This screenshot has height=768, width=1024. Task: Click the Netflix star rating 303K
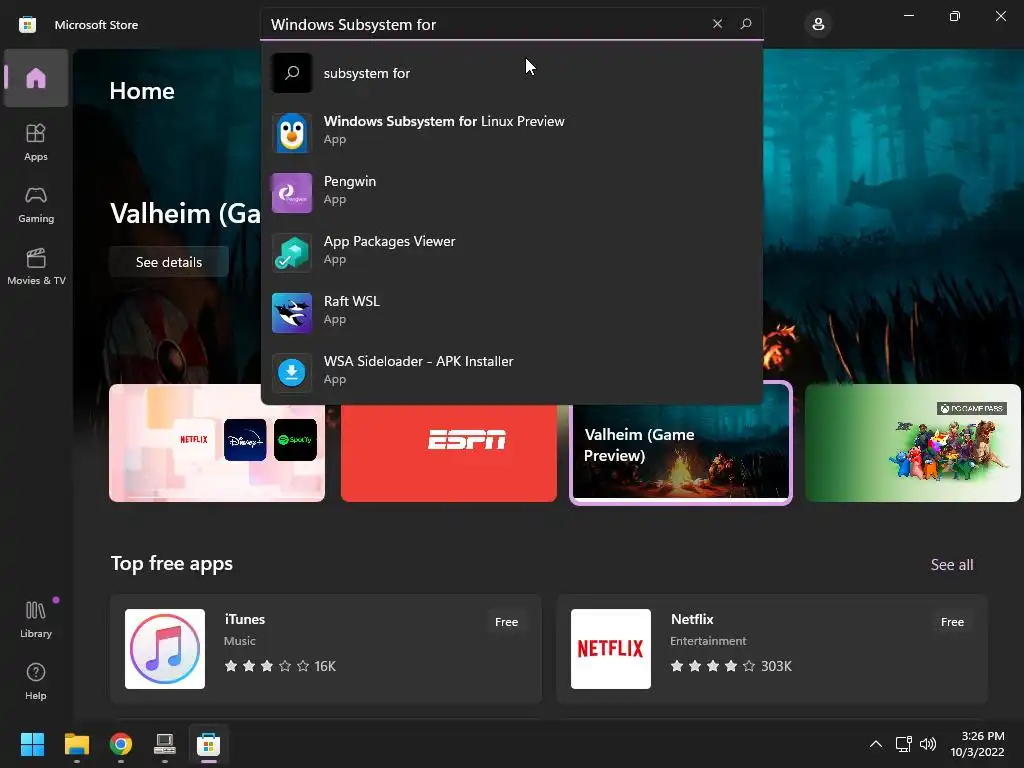pyautogui.click(x=731, y=666)
